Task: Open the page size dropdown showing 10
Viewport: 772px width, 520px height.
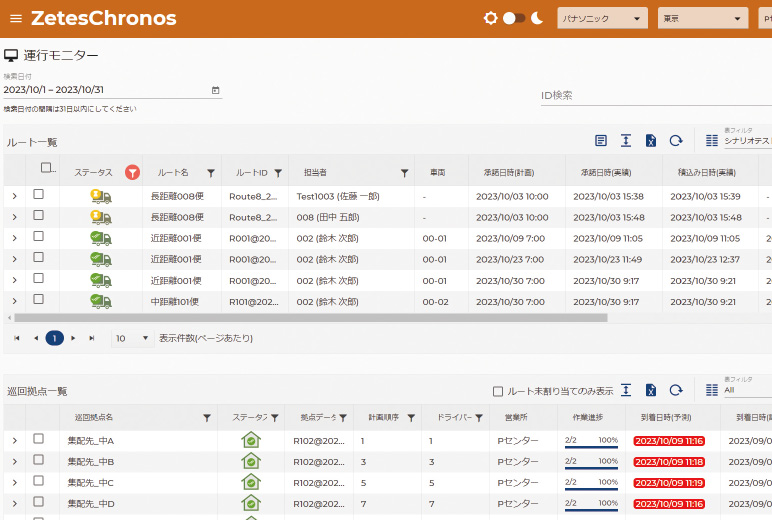Action: 131,338
